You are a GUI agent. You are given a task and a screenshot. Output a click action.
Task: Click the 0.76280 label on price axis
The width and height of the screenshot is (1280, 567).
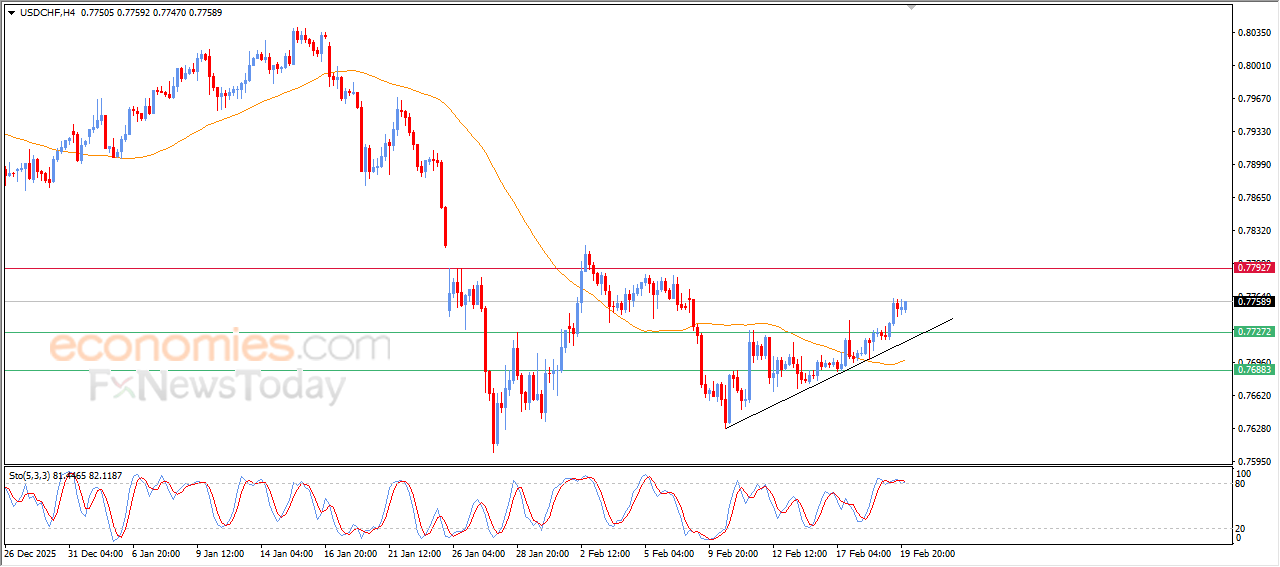click(1254, 429)
